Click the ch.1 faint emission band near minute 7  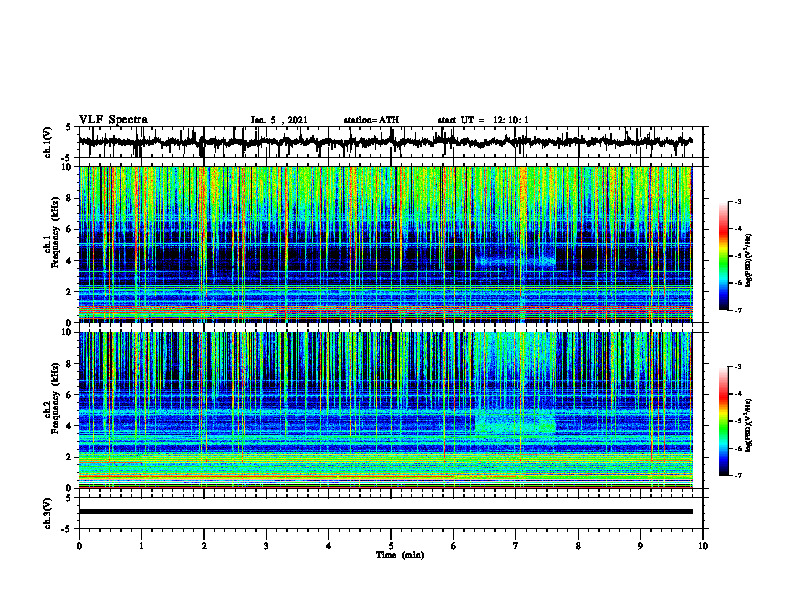tap(515, 262)
